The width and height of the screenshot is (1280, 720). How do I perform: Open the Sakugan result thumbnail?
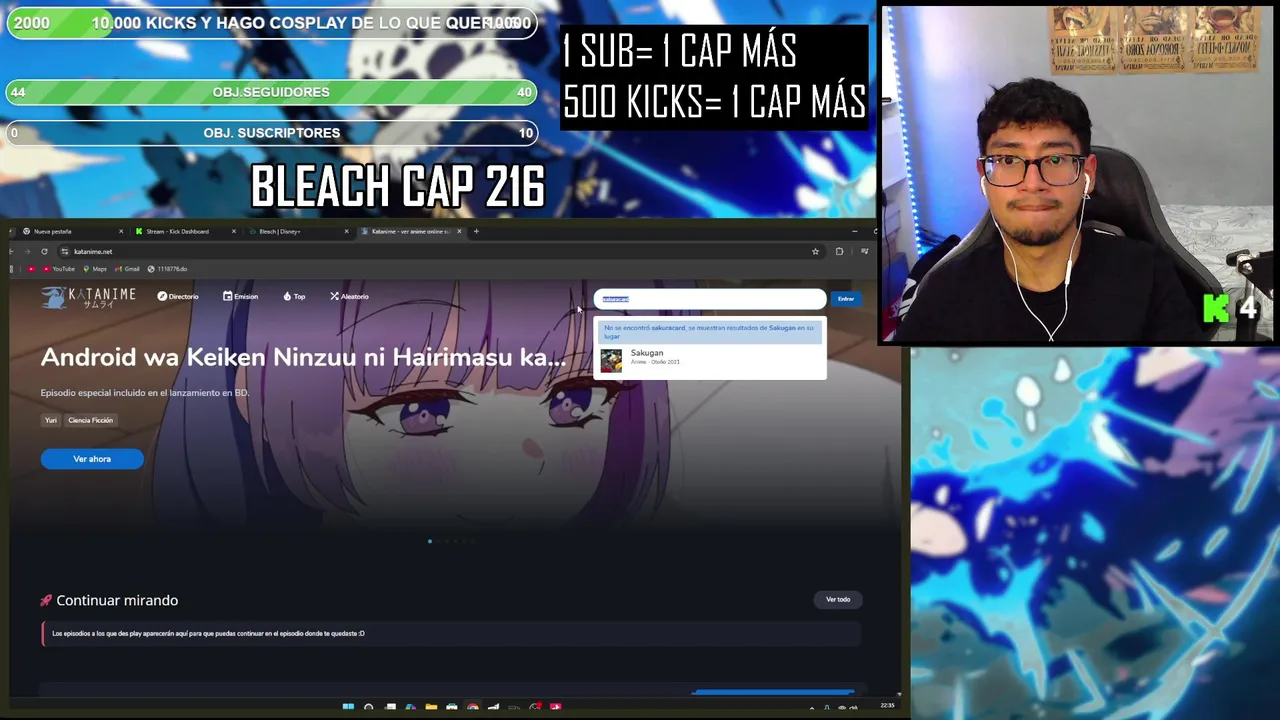click(x=611, y=359)
